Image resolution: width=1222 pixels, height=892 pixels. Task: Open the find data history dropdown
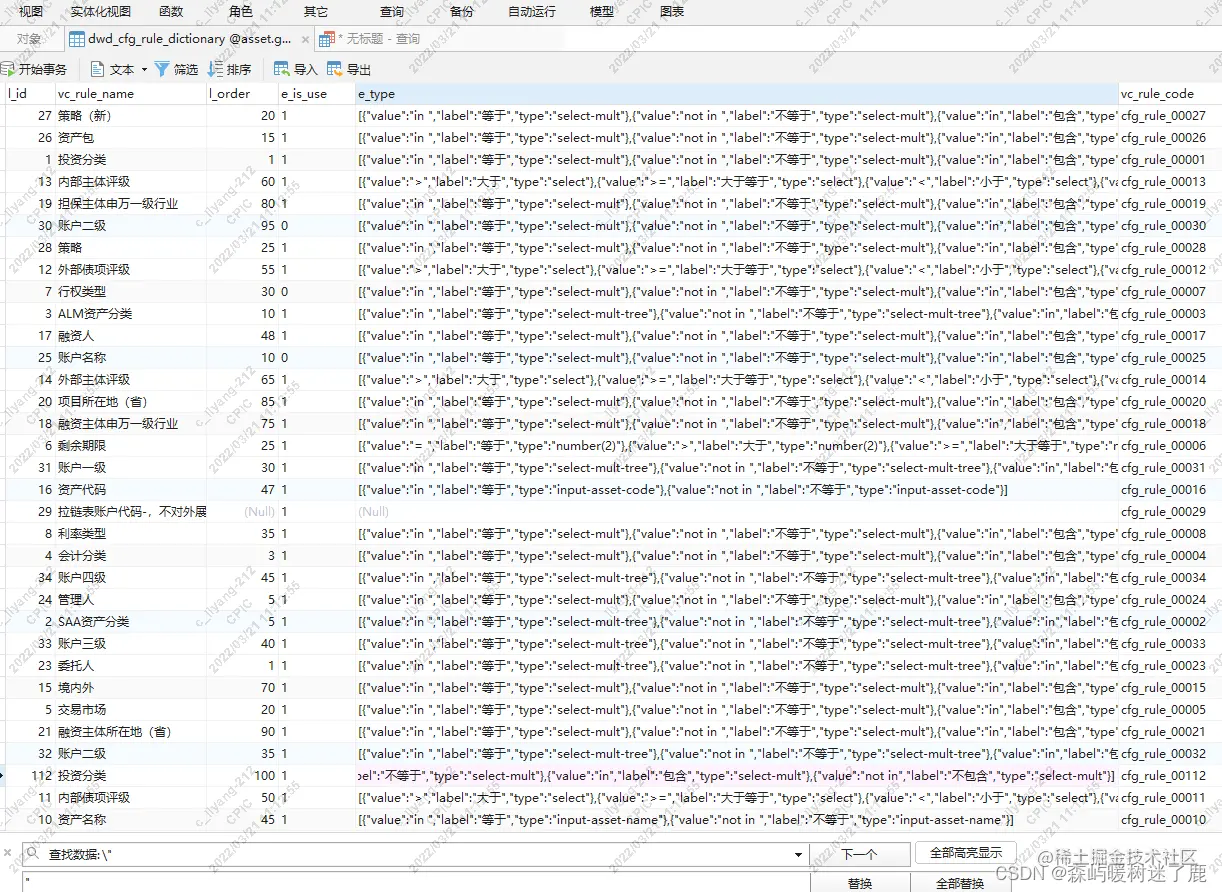coord(797,854)
